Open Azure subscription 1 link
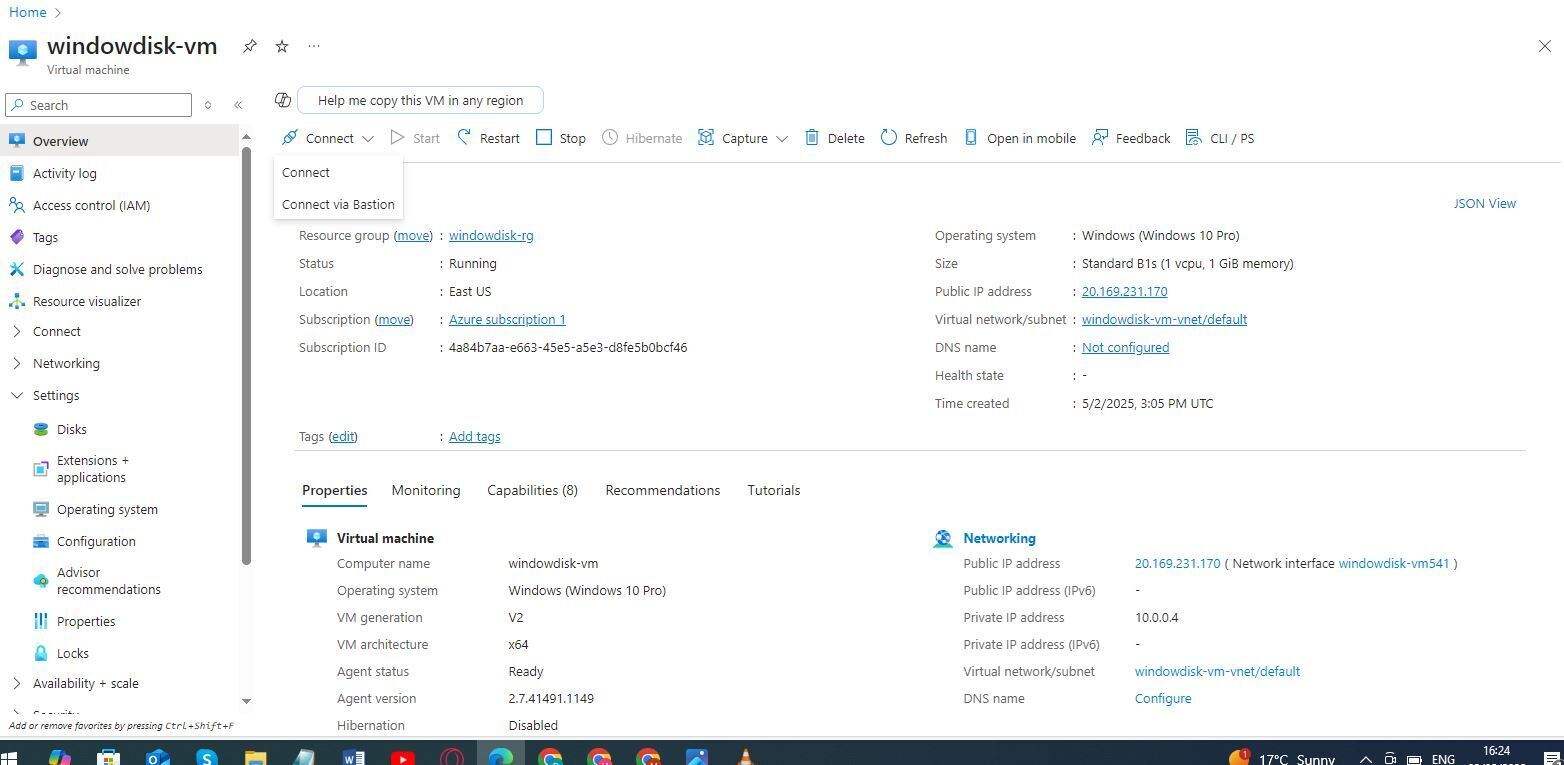This screenshot has height=765, width=1564. pyautogui.click(x=507, y=319)
